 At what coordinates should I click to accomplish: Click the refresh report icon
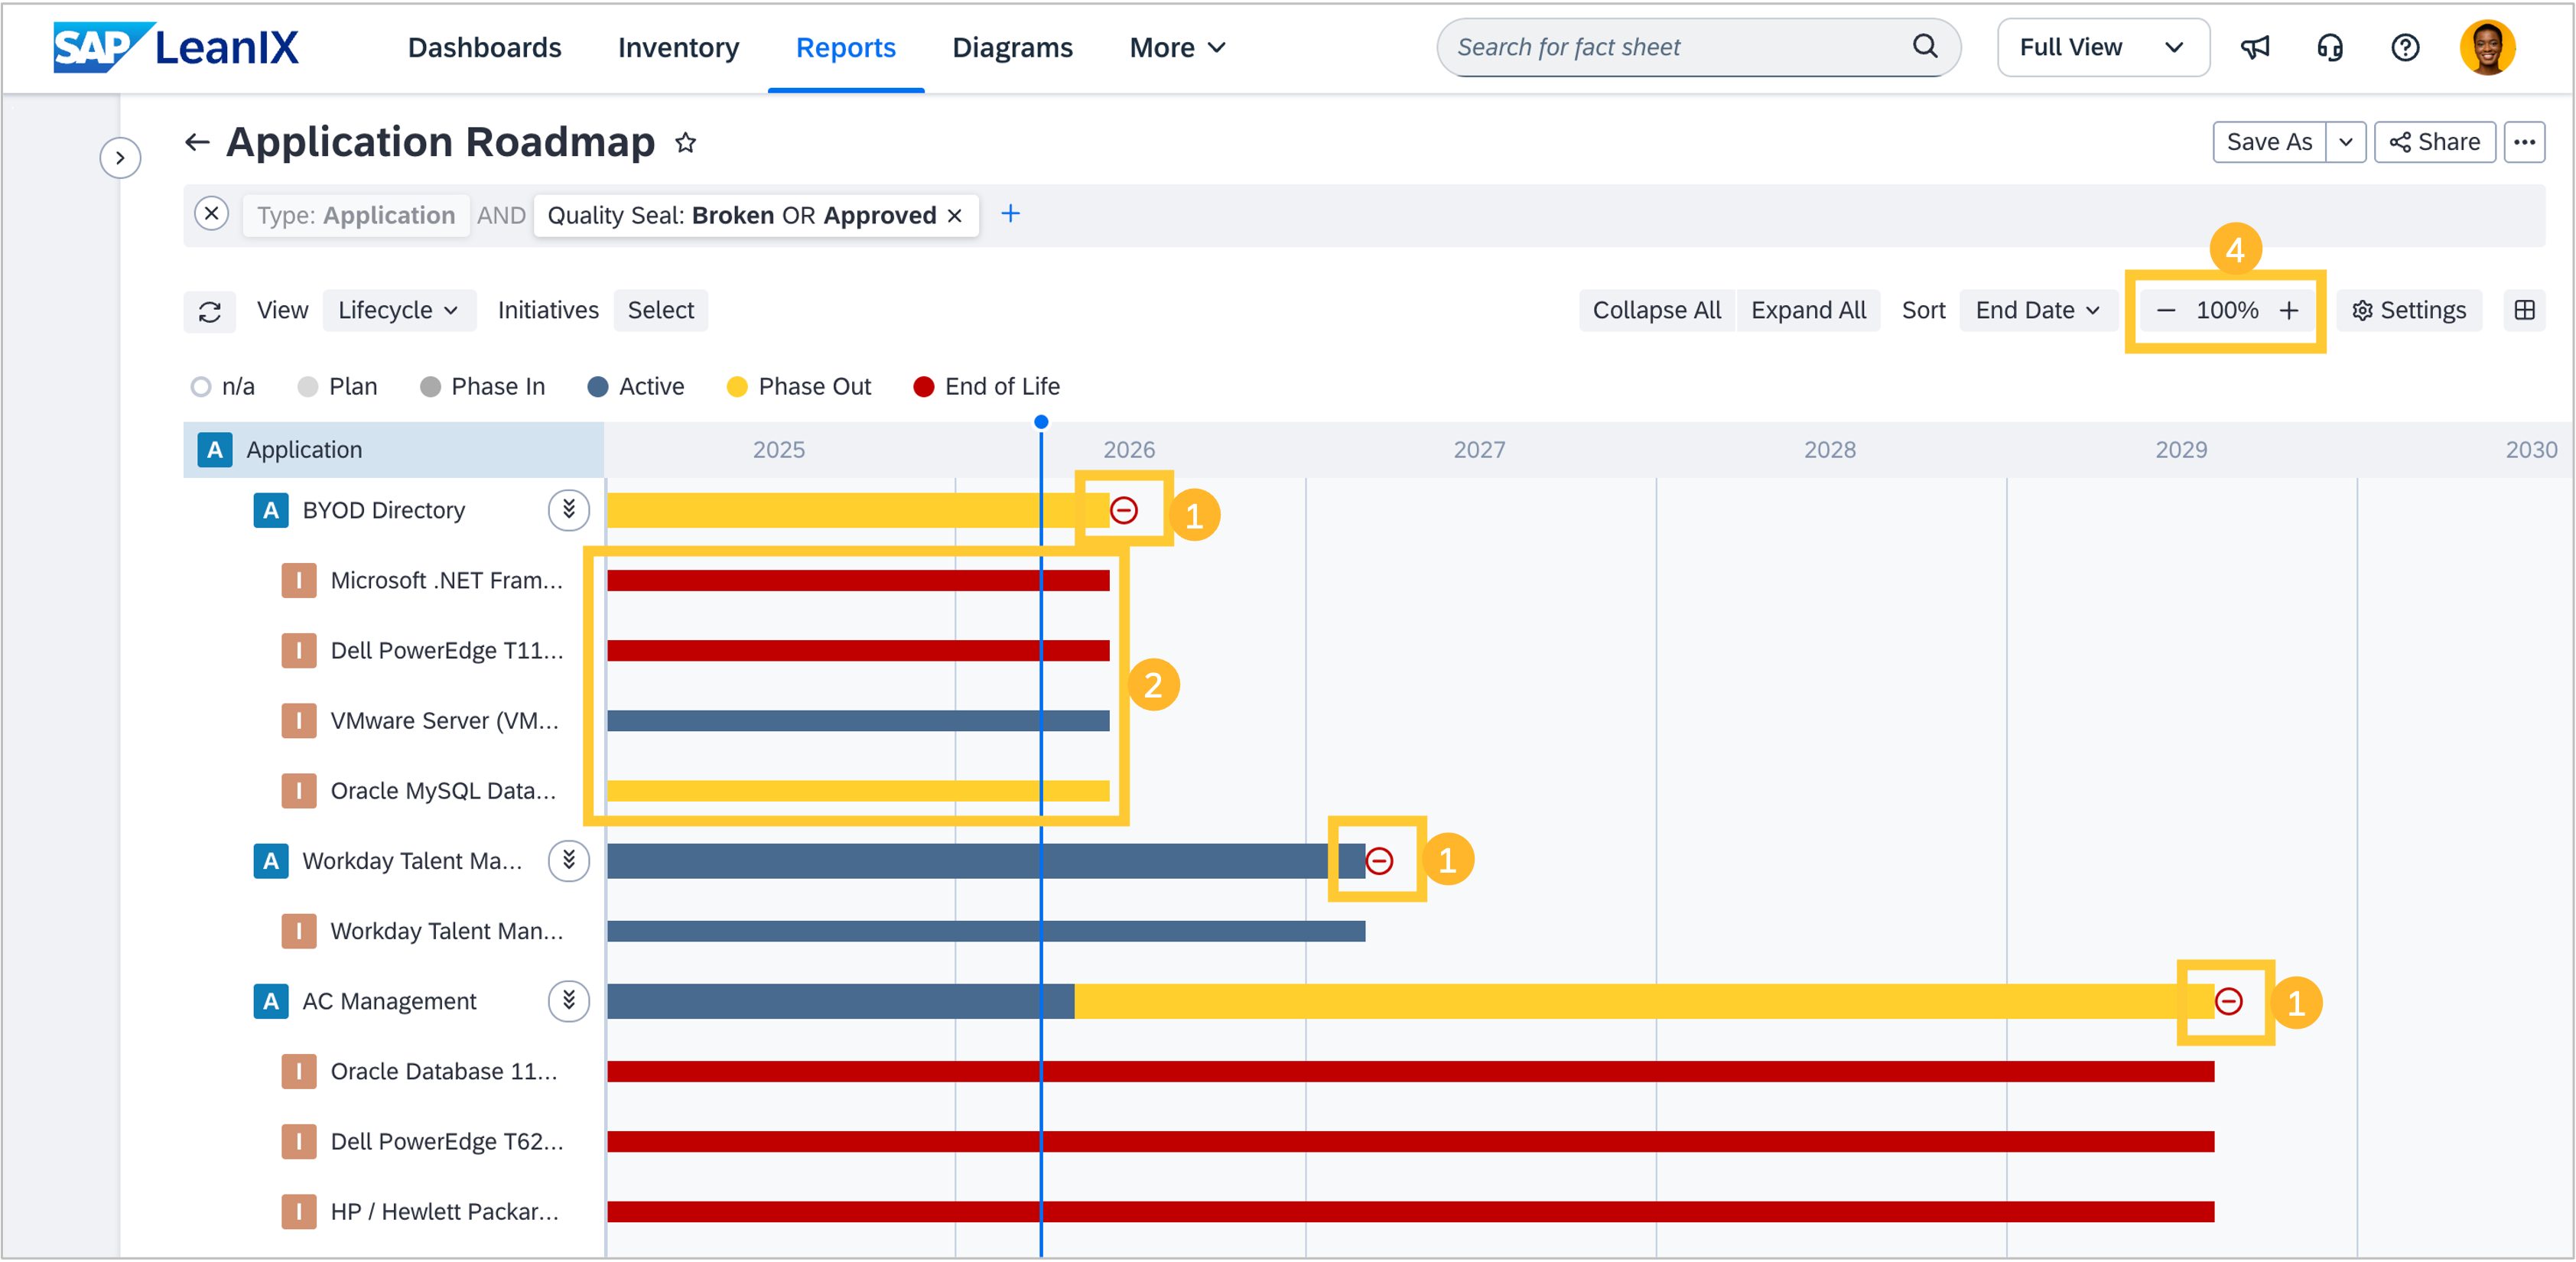[x=210, y=311]
